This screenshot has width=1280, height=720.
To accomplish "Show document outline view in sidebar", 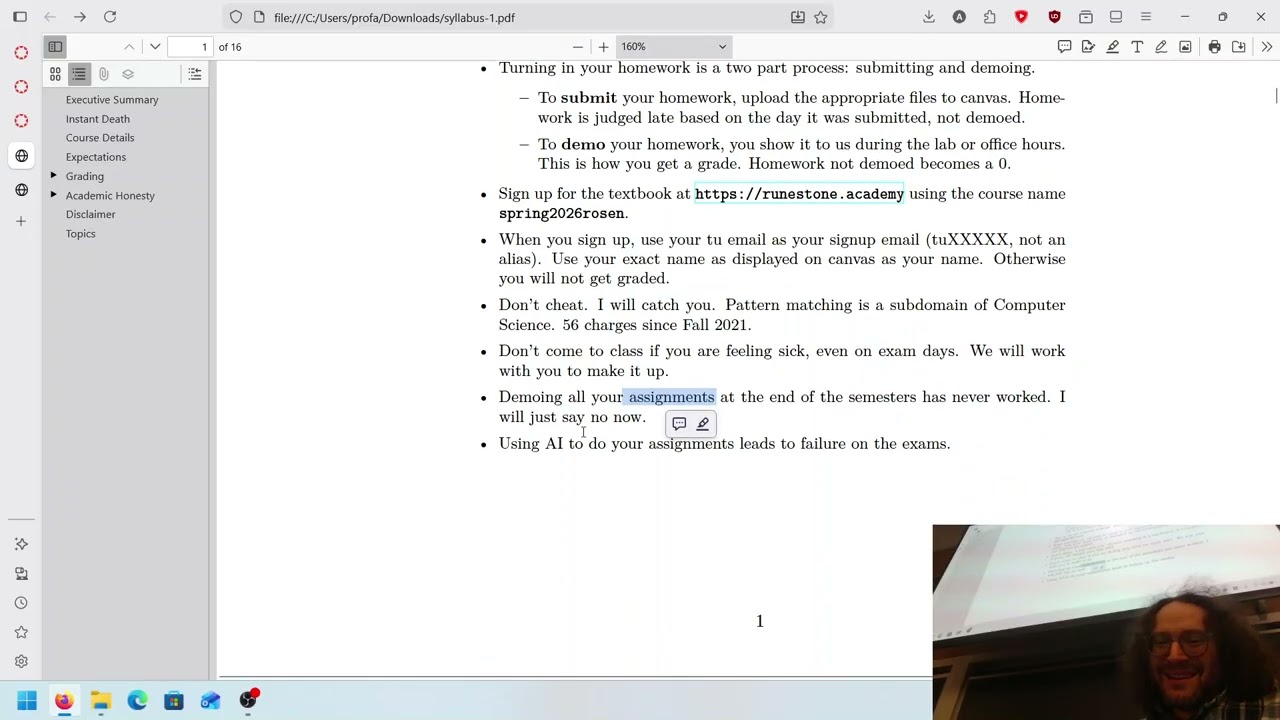I will 79,74.
